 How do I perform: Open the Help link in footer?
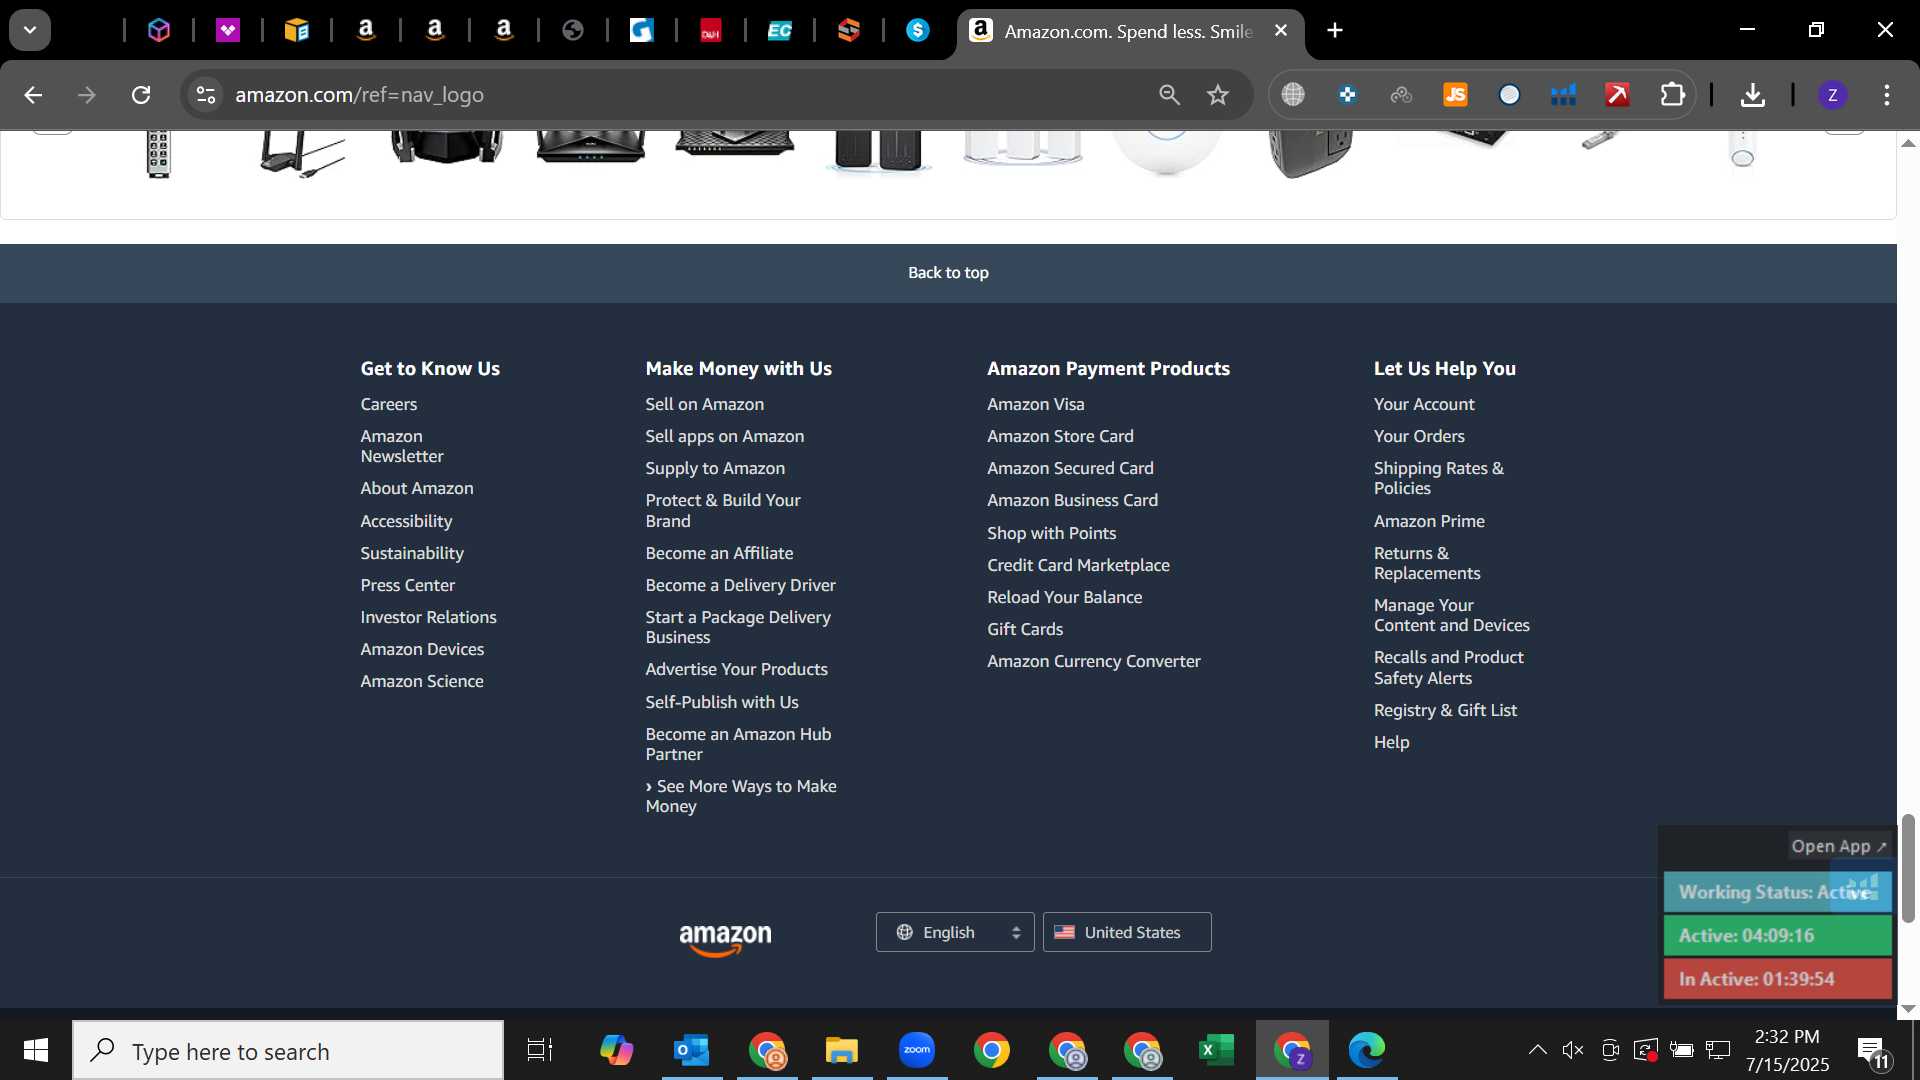1391,742
